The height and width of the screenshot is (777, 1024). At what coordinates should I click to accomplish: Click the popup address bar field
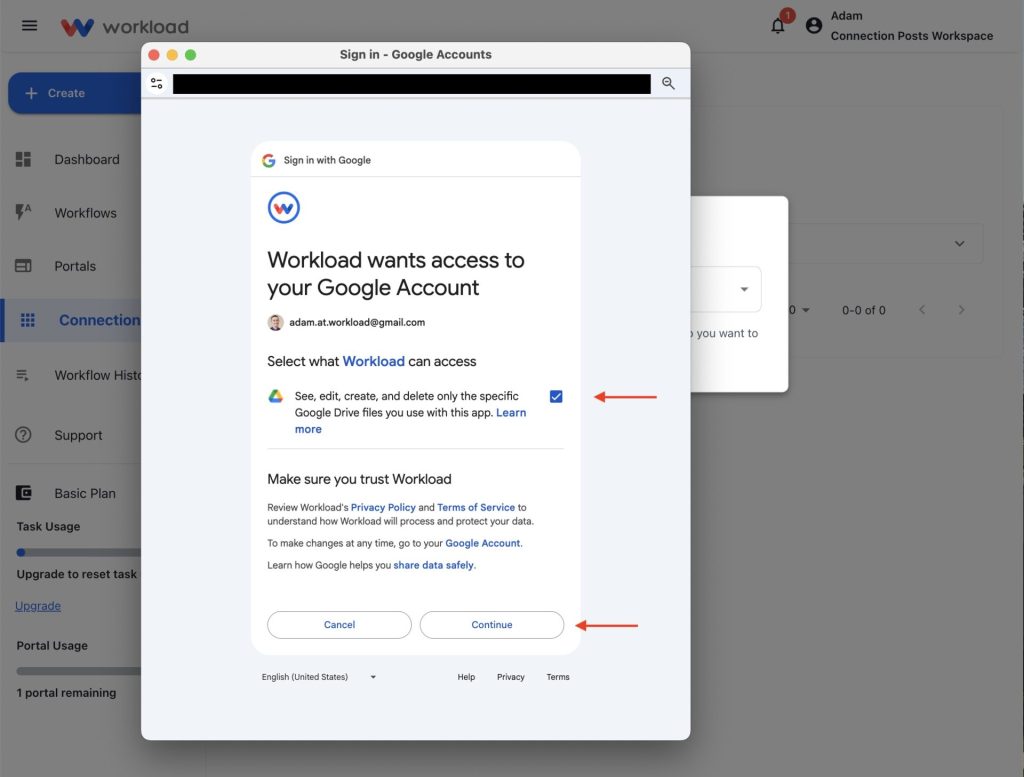point(411,84)
